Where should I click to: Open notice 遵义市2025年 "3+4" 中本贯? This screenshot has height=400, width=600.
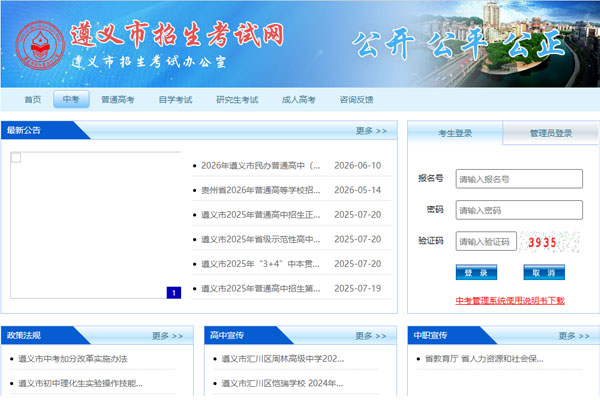260,264
